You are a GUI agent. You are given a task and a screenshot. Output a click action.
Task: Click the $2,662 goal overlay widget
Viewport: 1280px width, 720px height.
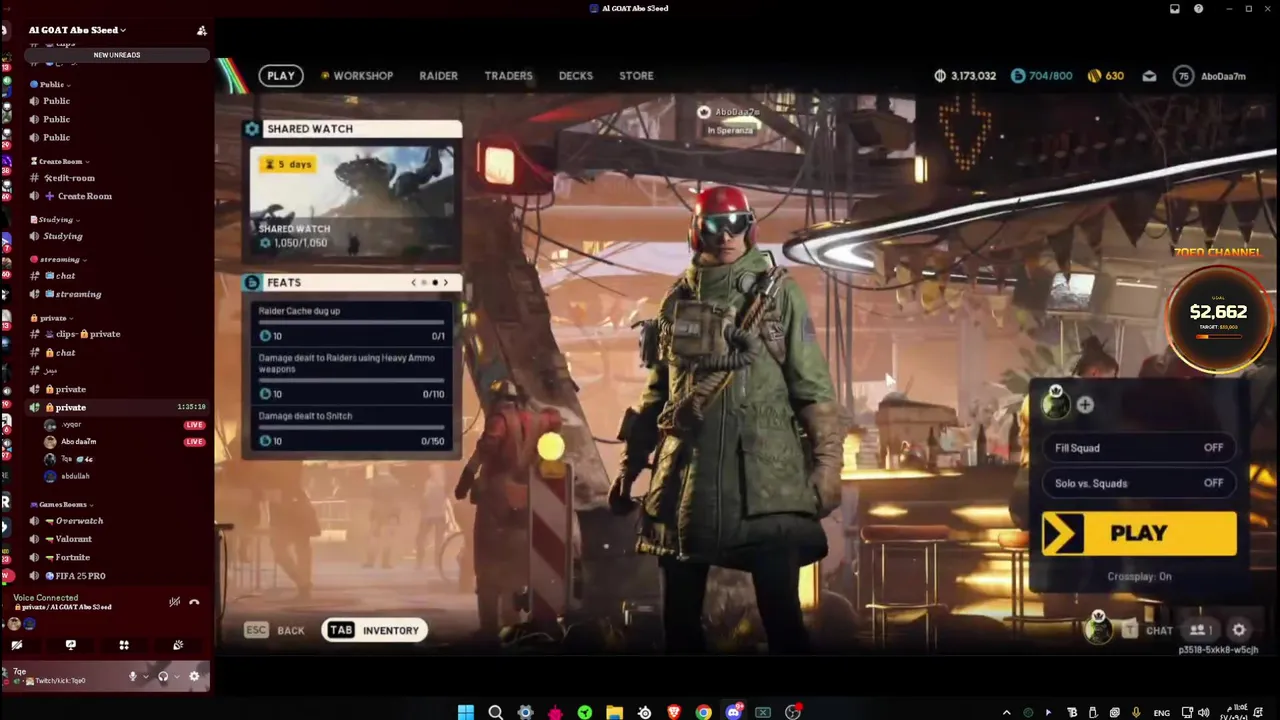[1218, 319]
